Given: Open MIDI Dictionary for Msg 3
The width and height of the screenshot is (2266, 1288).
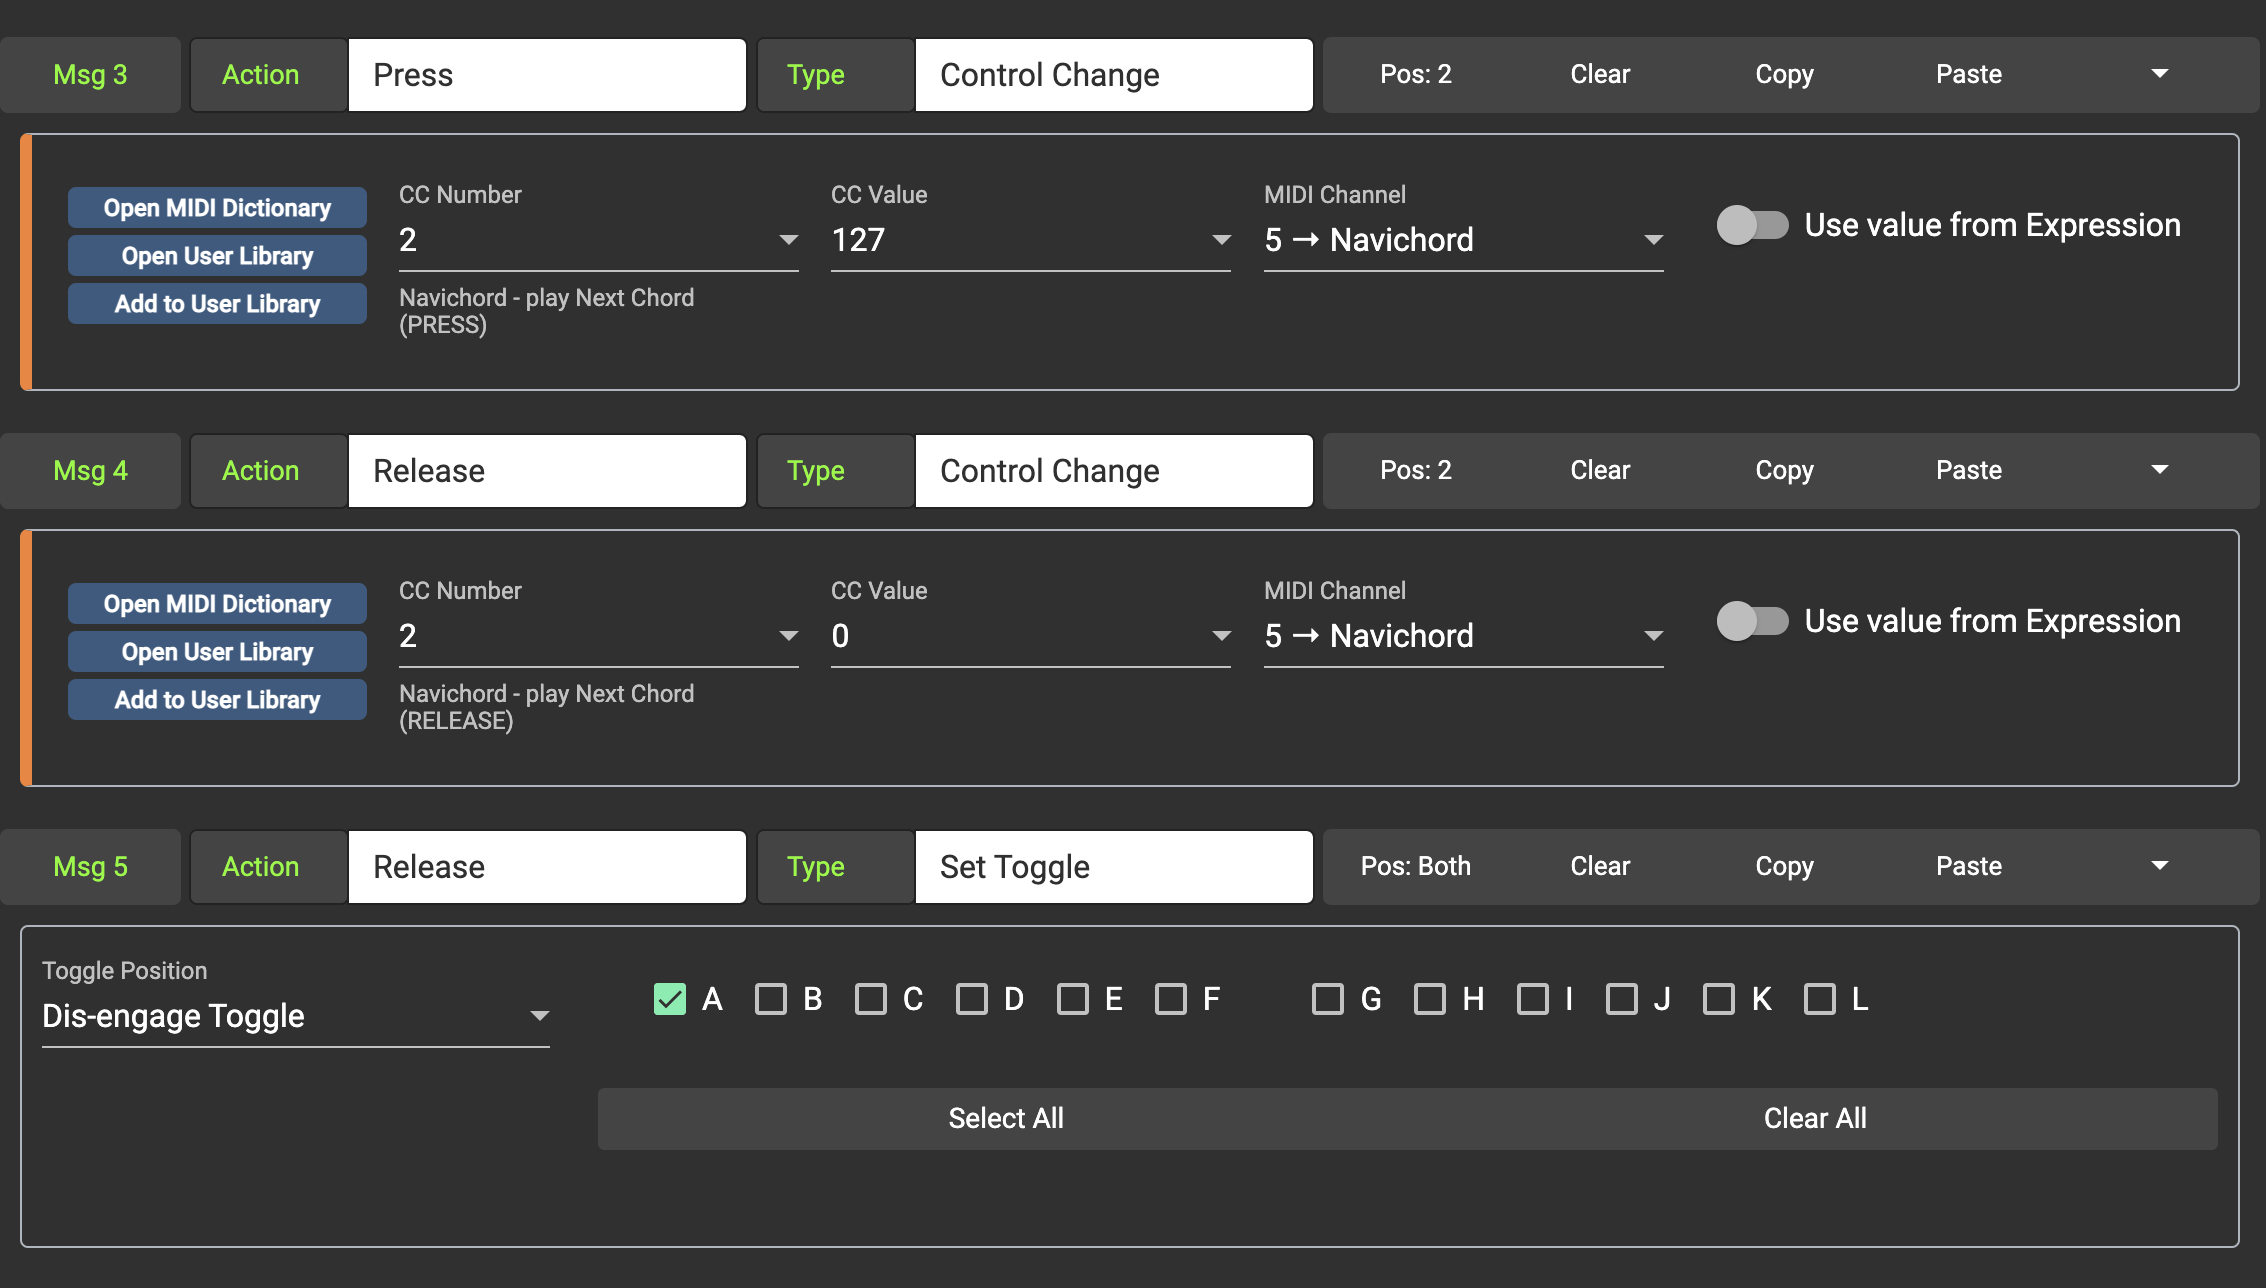Looking at the screenshot, I should 217,208.
